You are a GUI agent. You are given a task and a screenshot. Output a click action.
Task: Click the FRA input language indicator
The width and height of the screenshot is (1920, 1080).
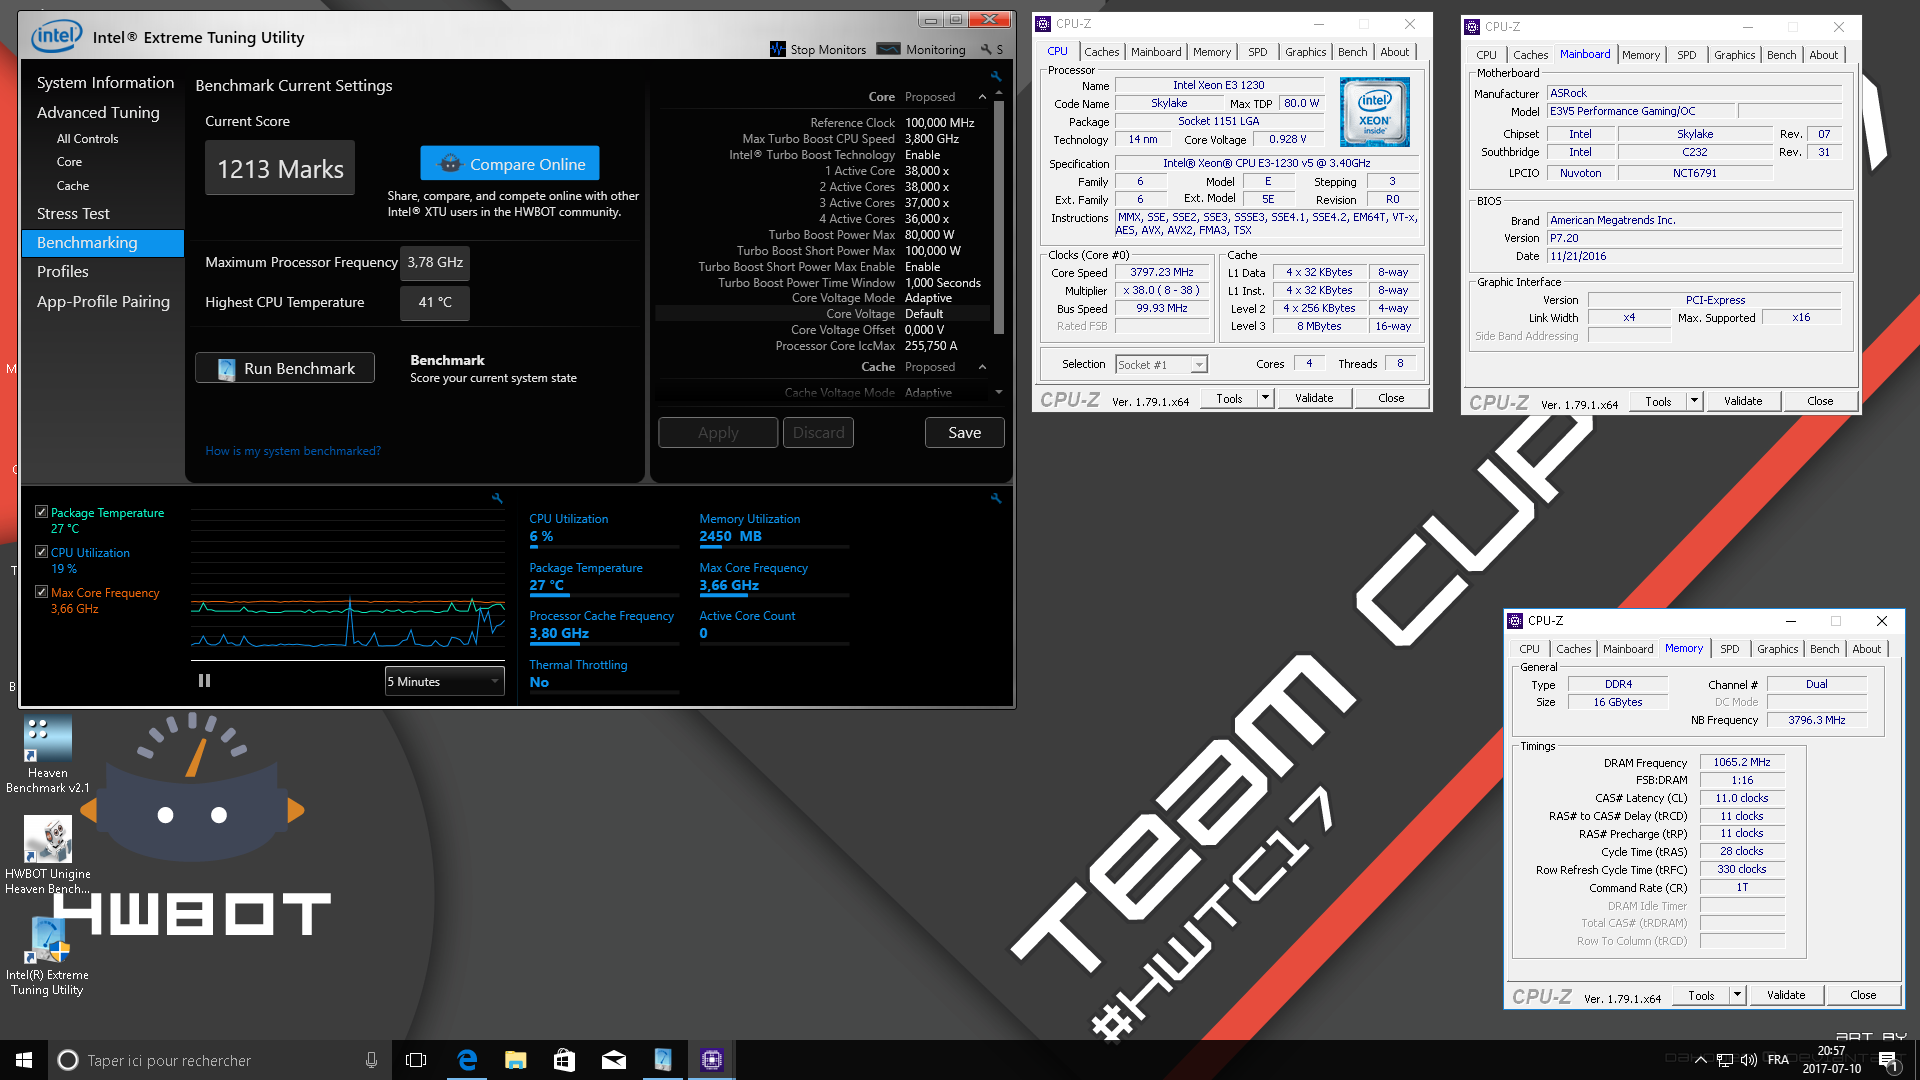(1778, 1060)
